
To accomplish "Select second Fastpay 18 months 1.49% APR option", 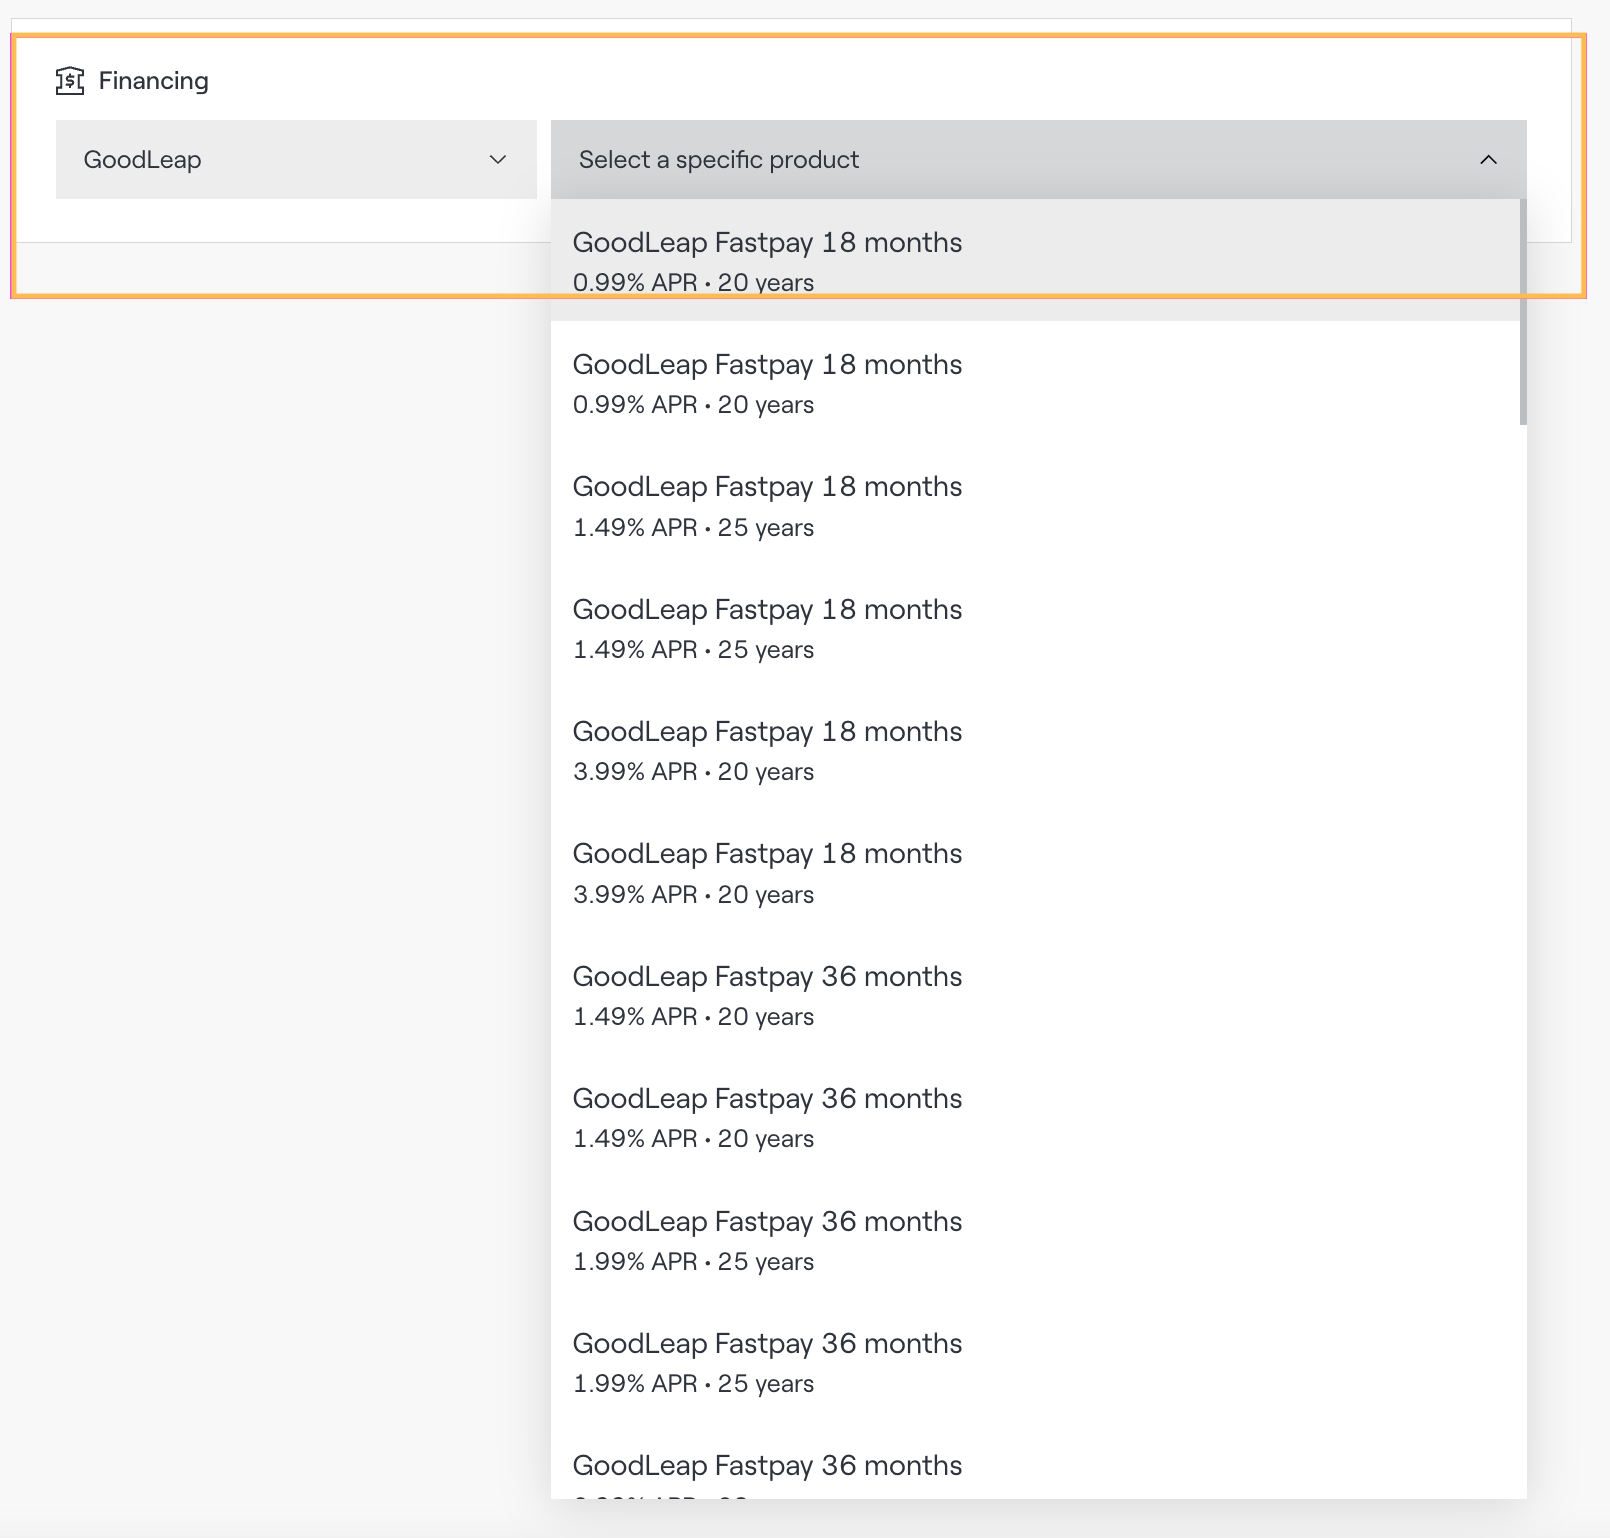I will tap(1035, 628).
